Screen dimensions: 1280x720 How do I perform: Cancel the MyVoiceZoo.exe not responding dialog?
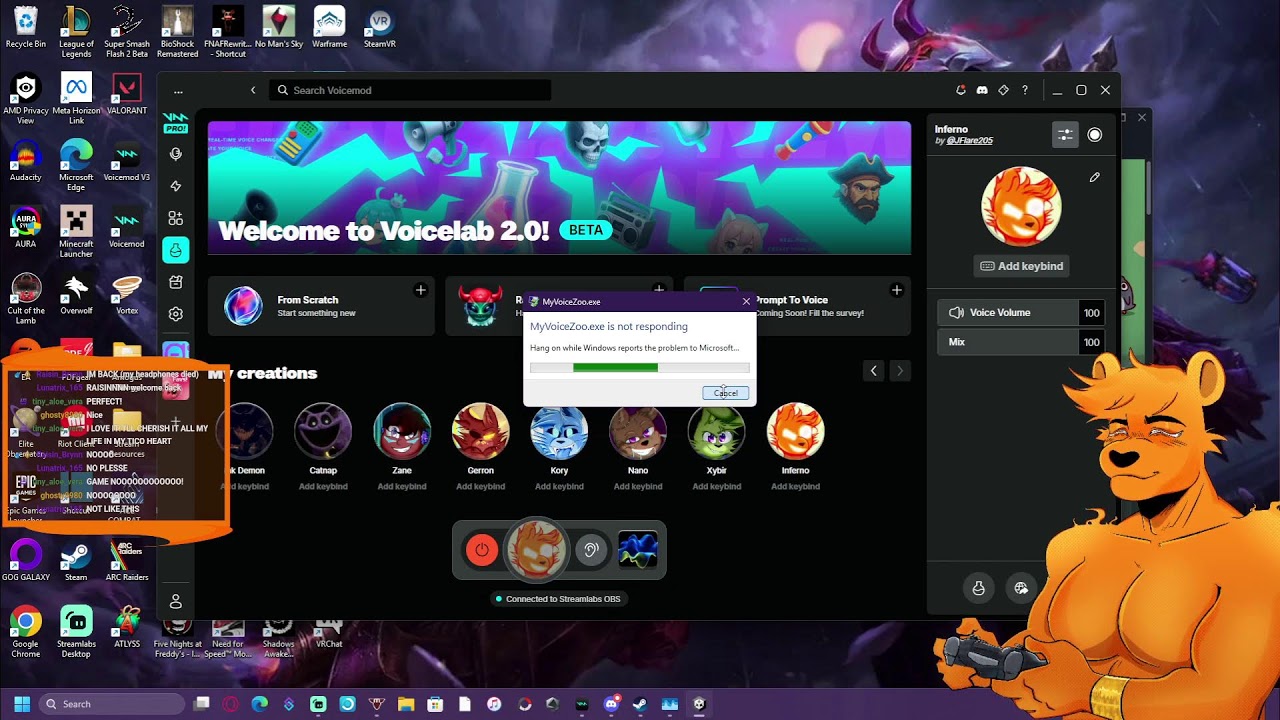(x=725, y=393)
